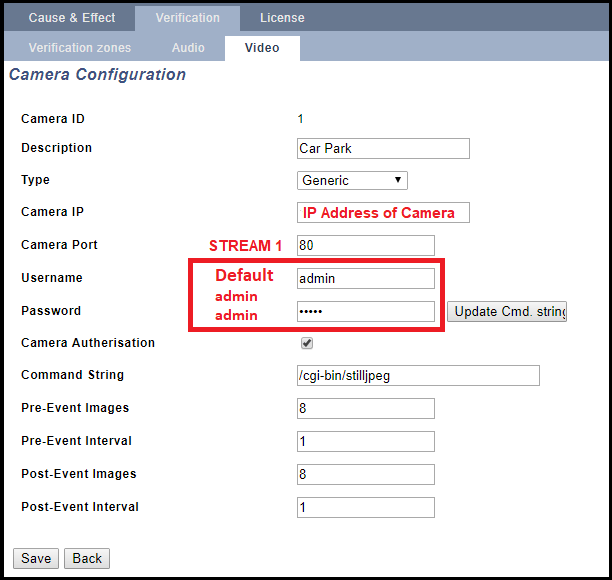
Task: Focus the Post-Event Images field
Action: (365, 474)
